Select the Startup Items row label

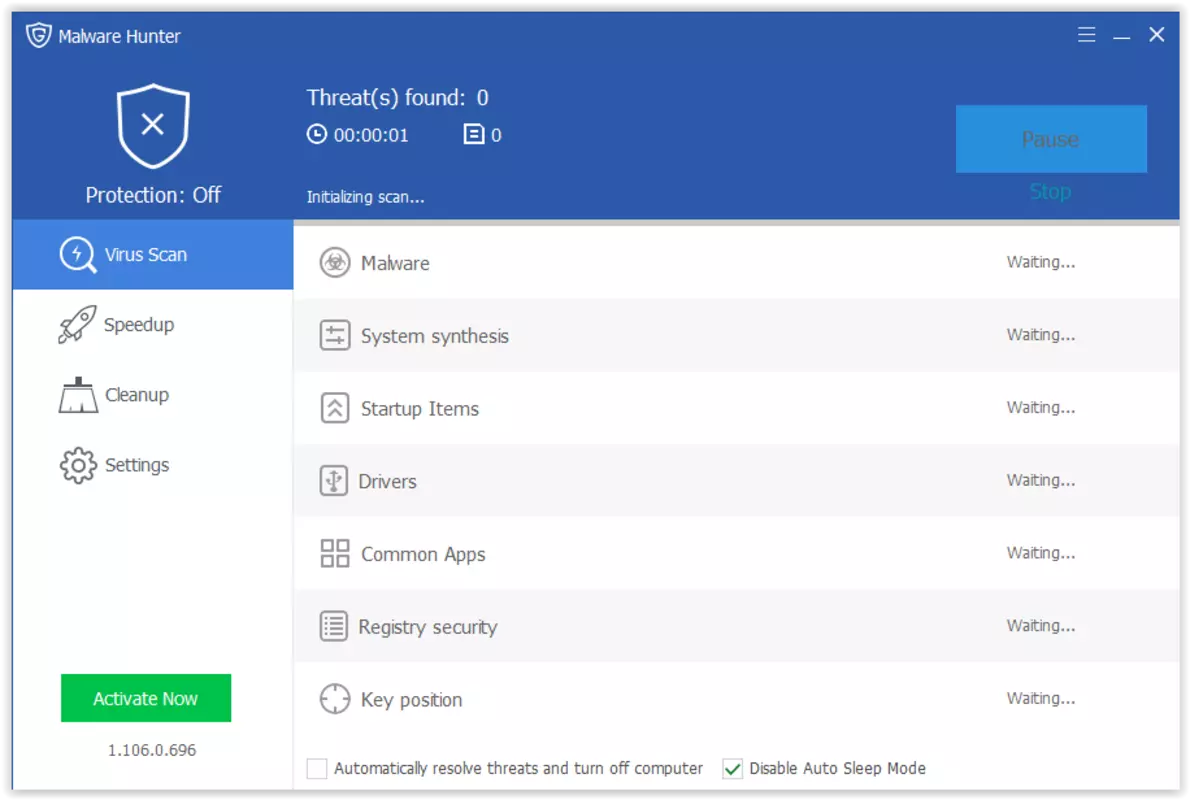pos(420,409)
